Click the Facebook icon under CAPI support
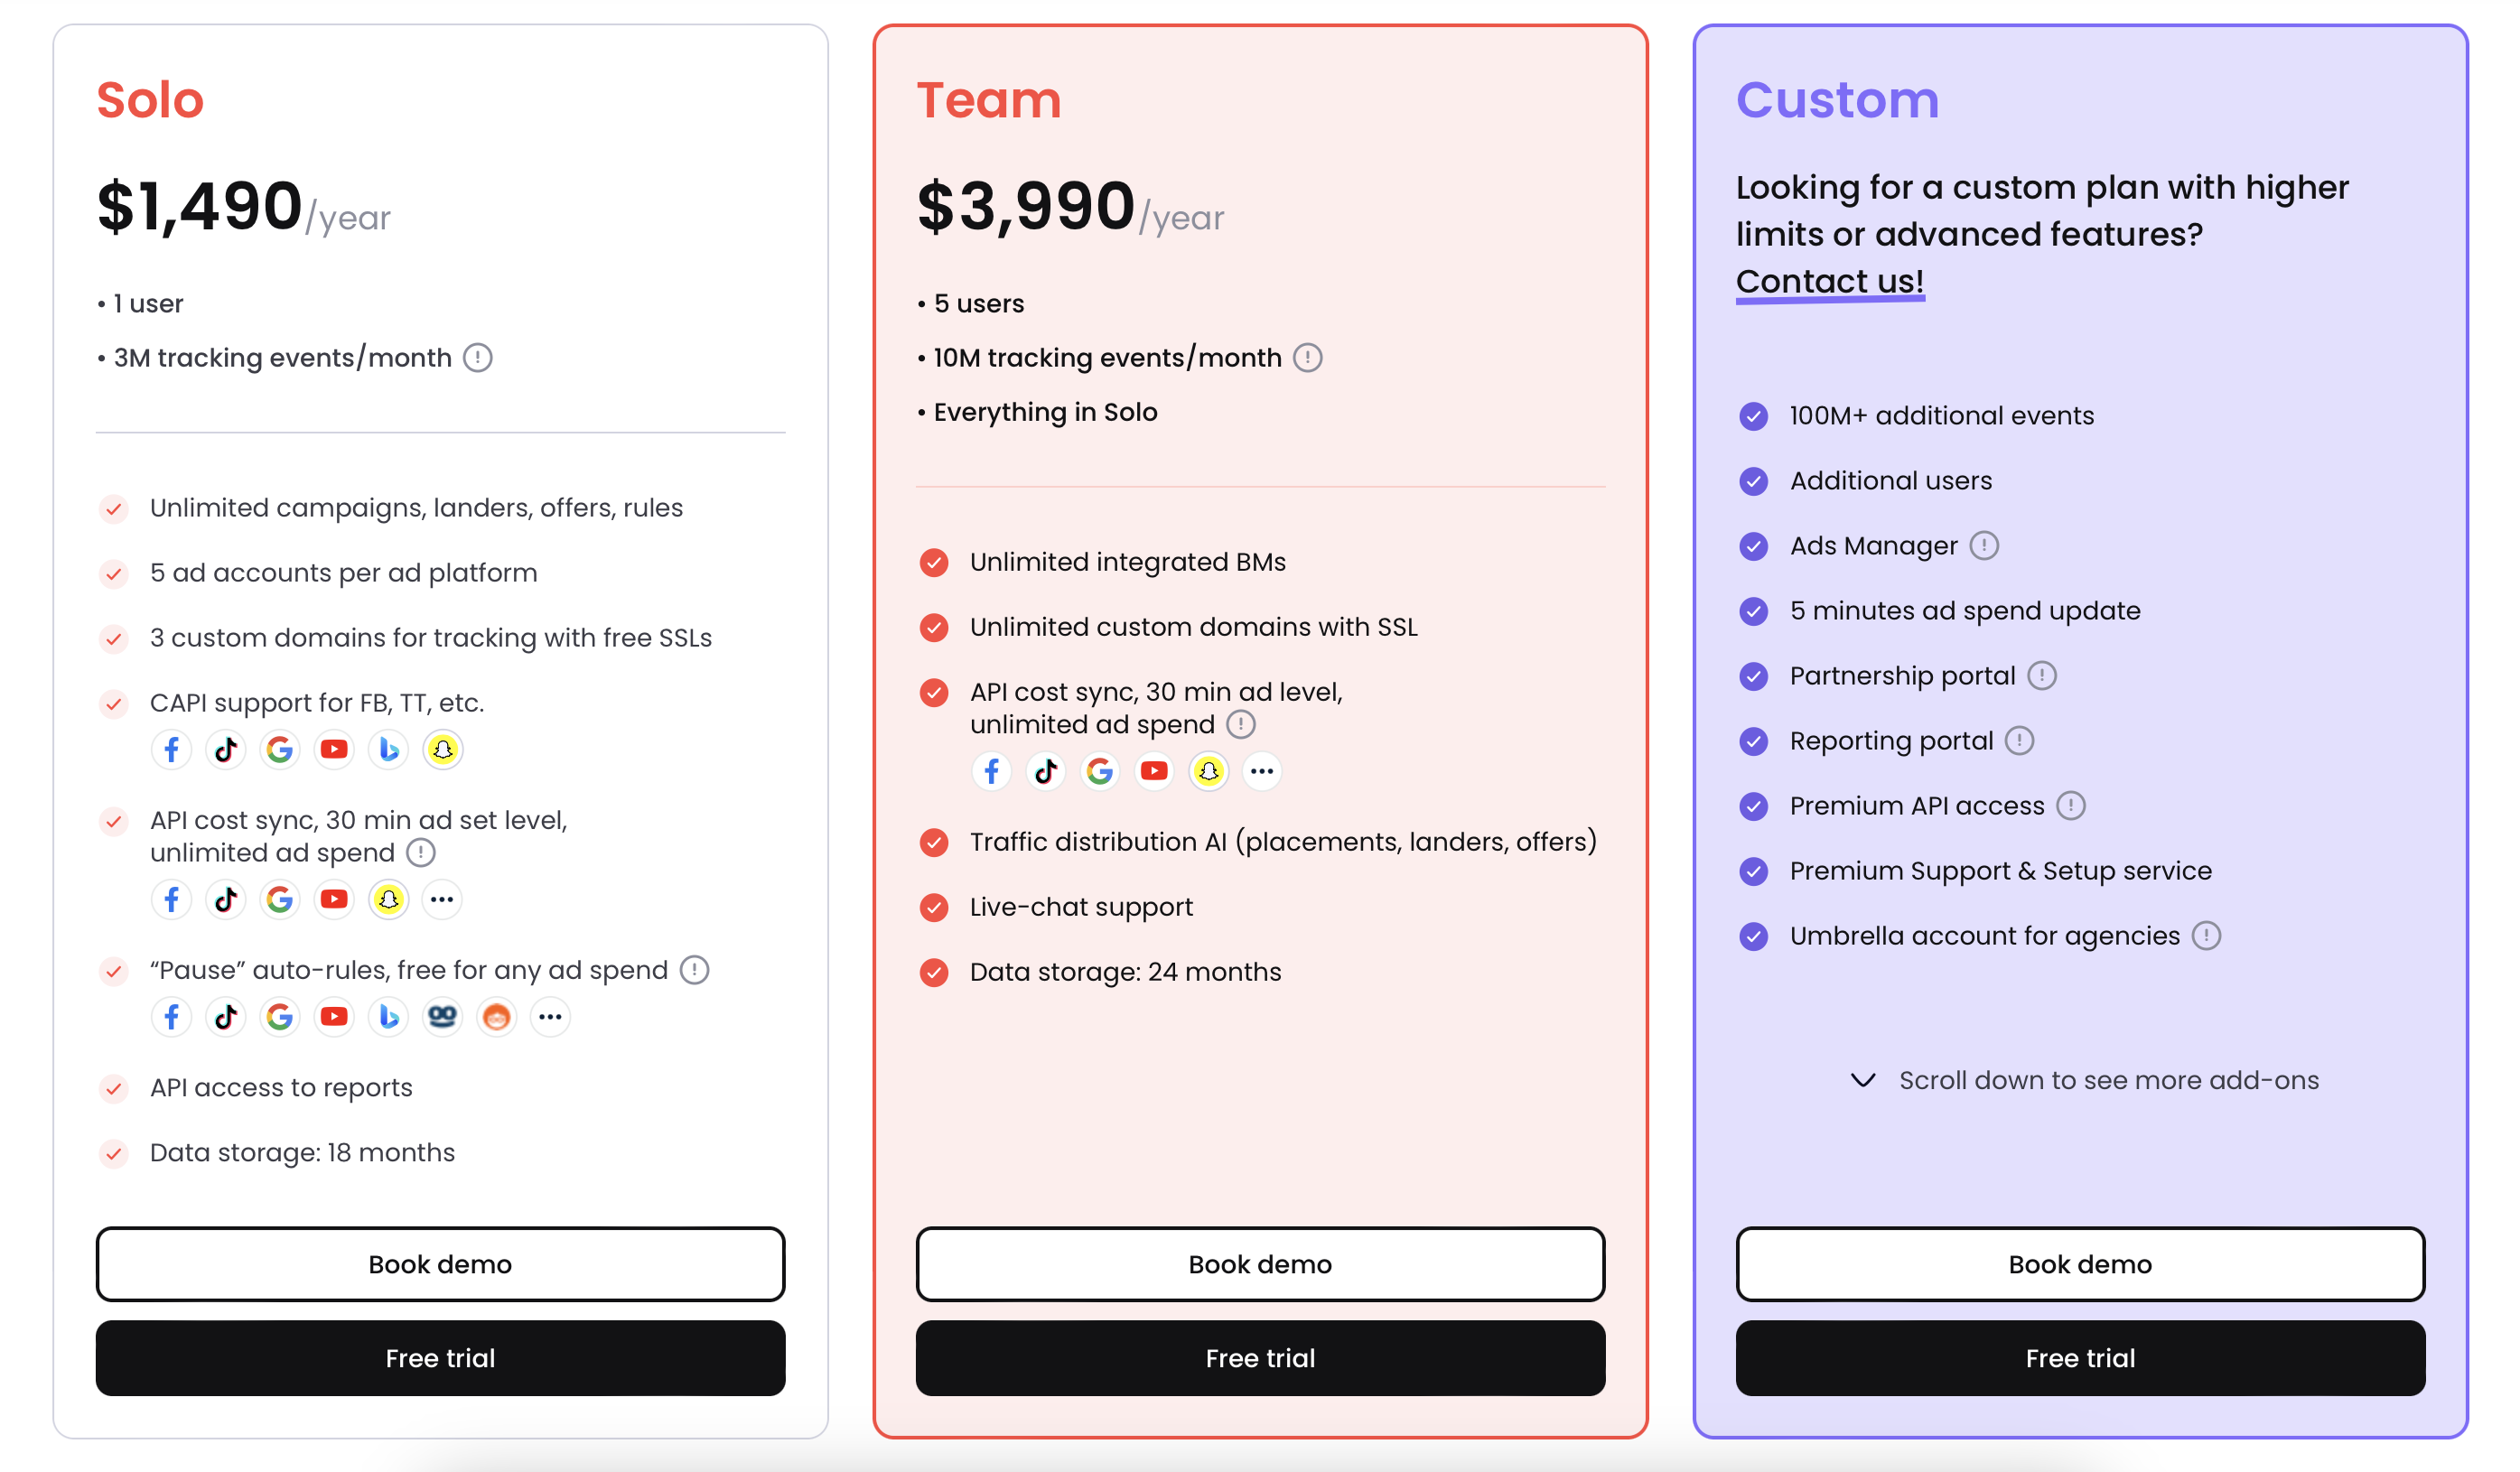 [172, 750]
